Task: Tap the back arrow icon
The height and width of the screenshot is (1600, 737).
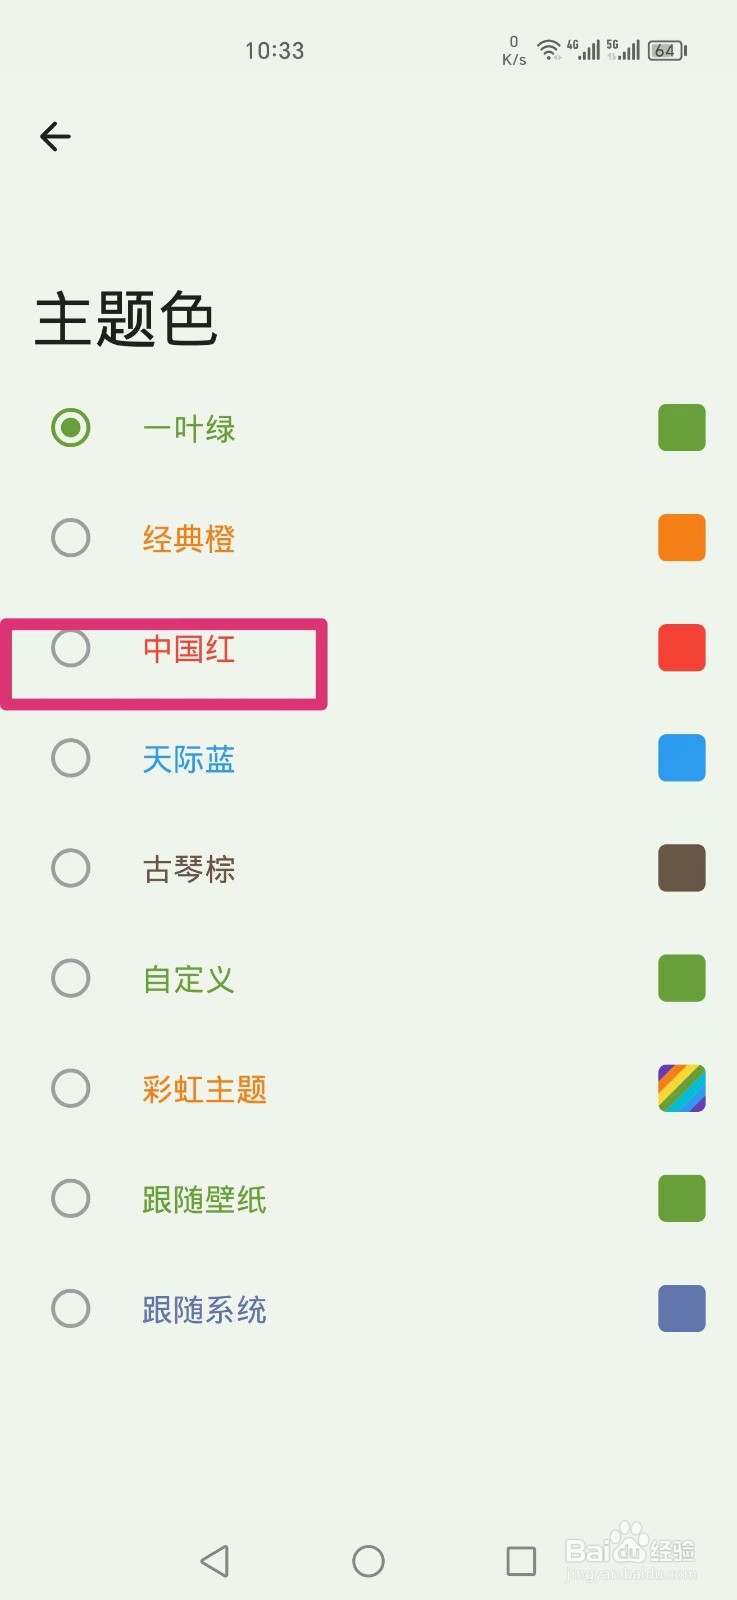Action: point(55,136)
